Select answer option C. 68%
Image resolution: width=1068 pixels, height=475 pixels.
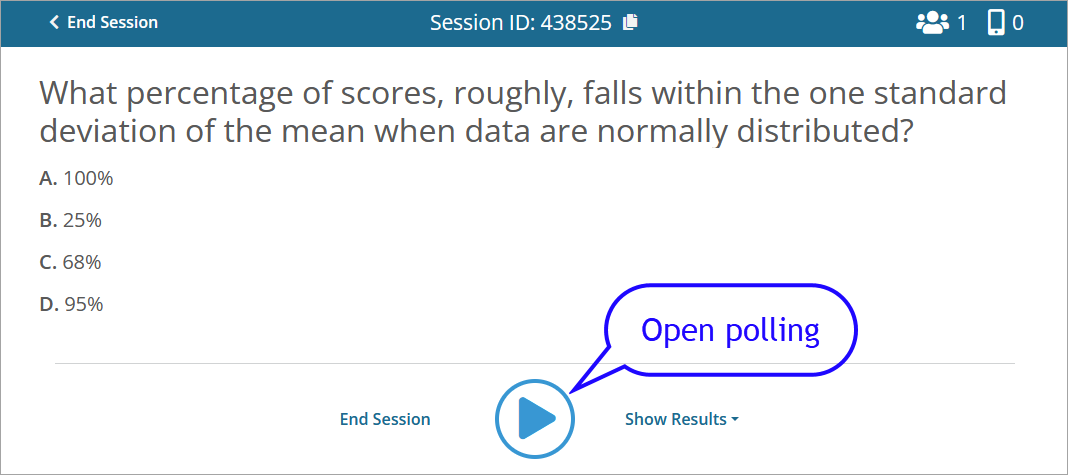(x=71, y=262)
